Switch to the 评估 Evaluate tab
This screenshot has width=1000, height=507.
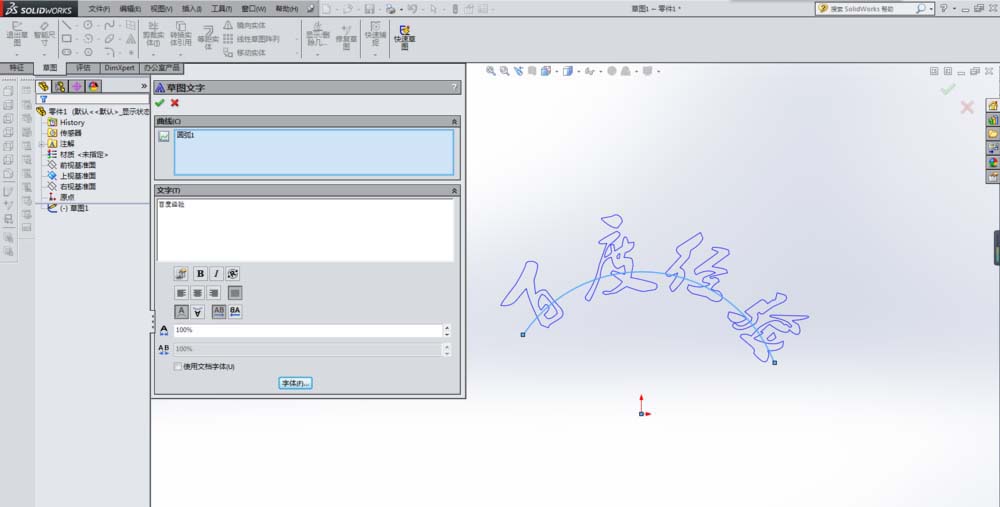coord(84,68)
